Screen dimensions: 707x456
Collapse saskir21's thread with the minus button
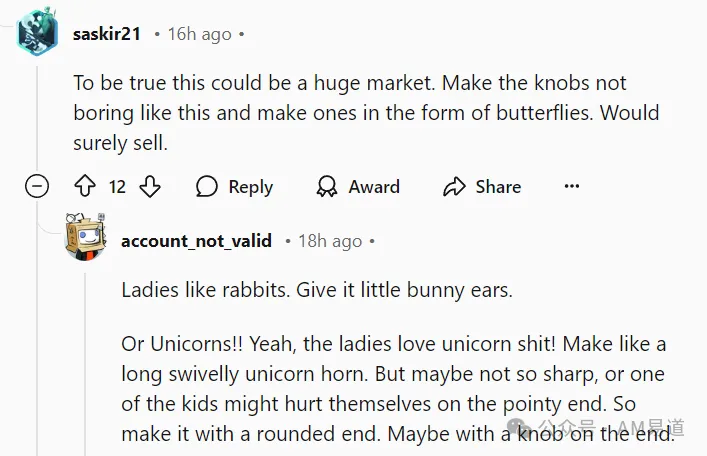37,186
